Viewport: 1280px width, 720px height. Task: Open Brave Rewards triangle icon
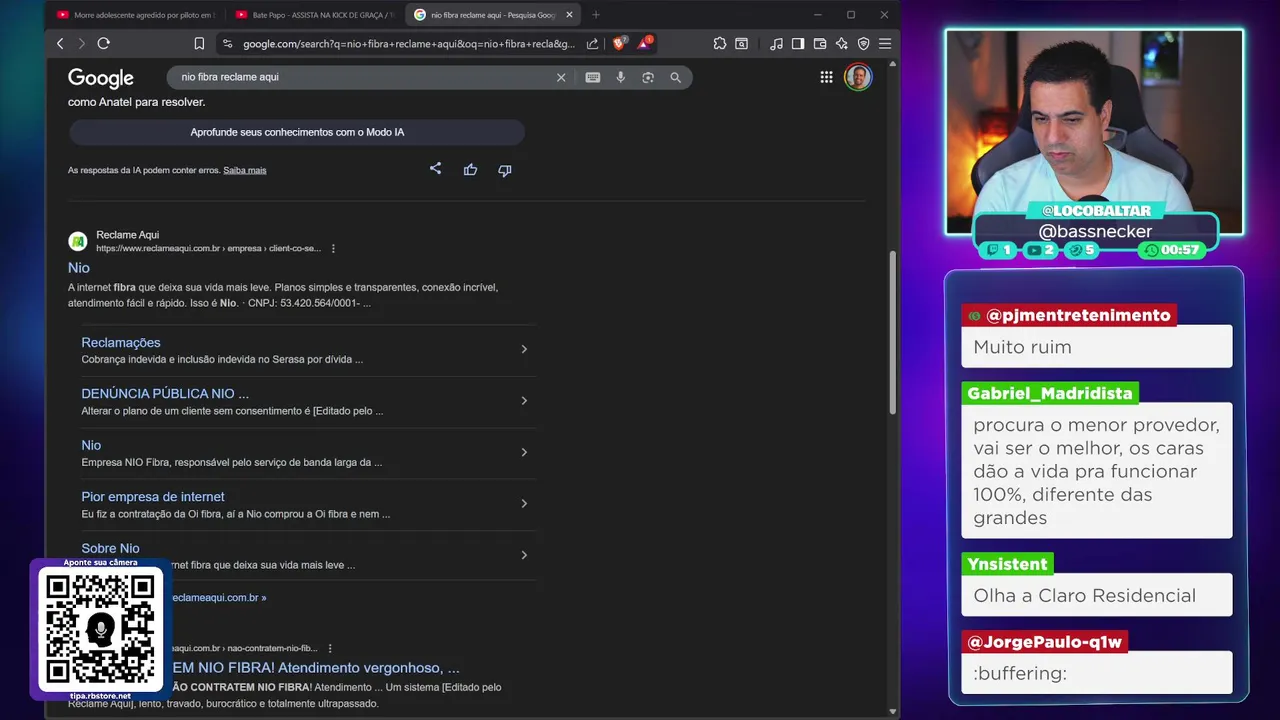(x=645, y=44)
